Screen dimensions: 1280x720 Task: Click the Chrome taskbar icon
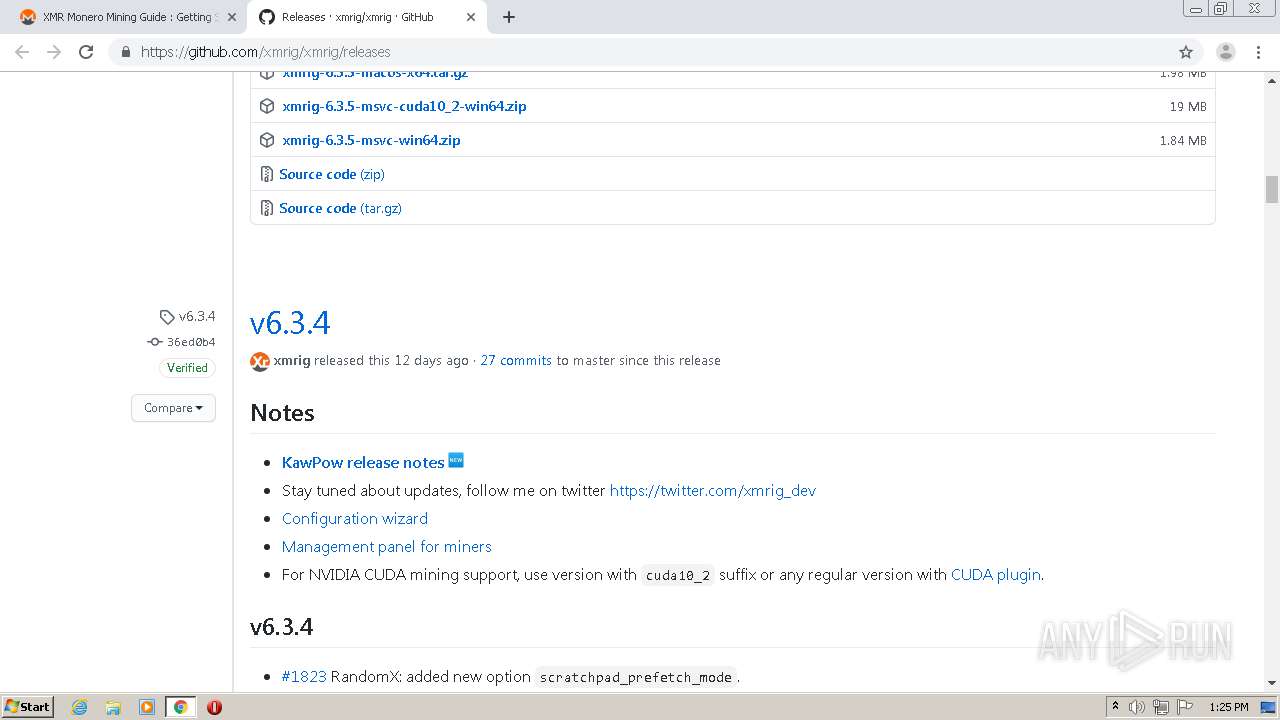(180, 707)
